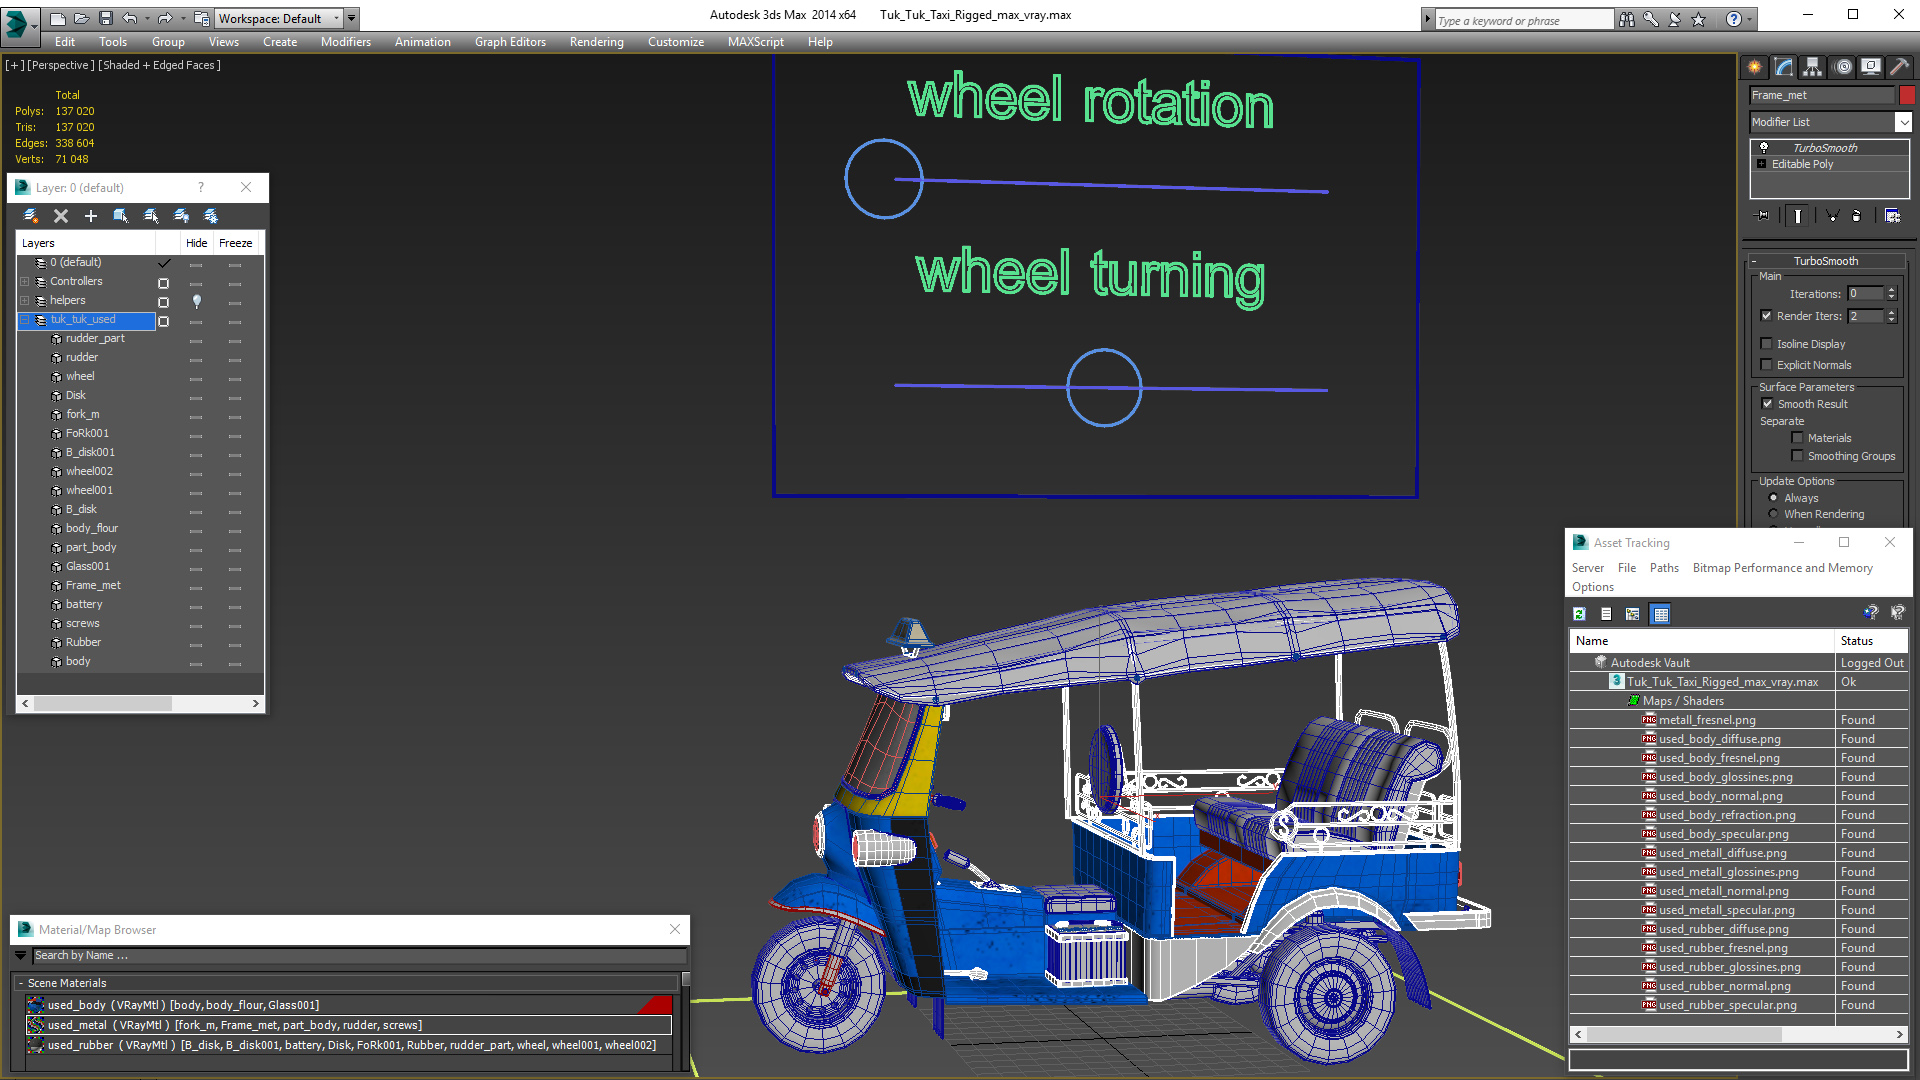Enable Isoline Display checkbox
The height and width of the screenshot is (1080, 1920).
pos(1767,344)
